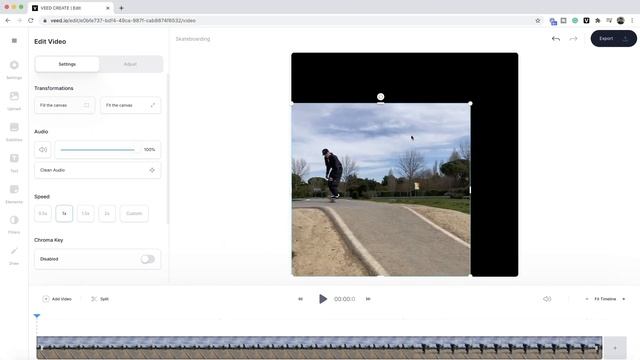Open the Elements sidebar section
This screenshot has width=640, height=360.
(x=14, y=193)
